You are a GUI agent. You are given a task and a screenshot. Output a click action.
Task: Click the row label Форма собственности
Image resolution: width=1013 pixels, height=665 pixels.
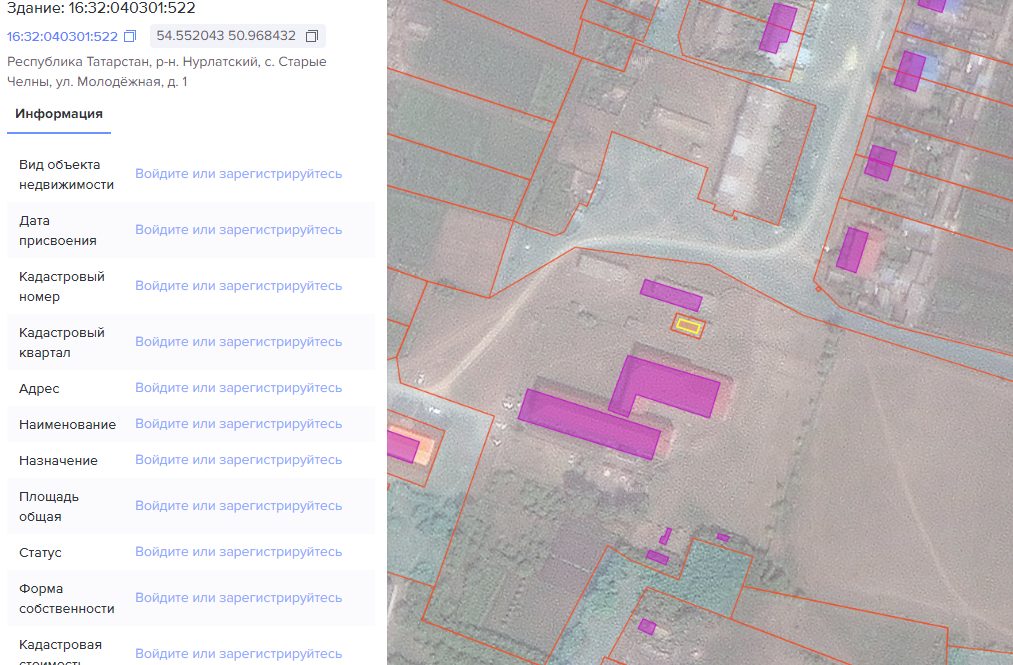point(67,598)
